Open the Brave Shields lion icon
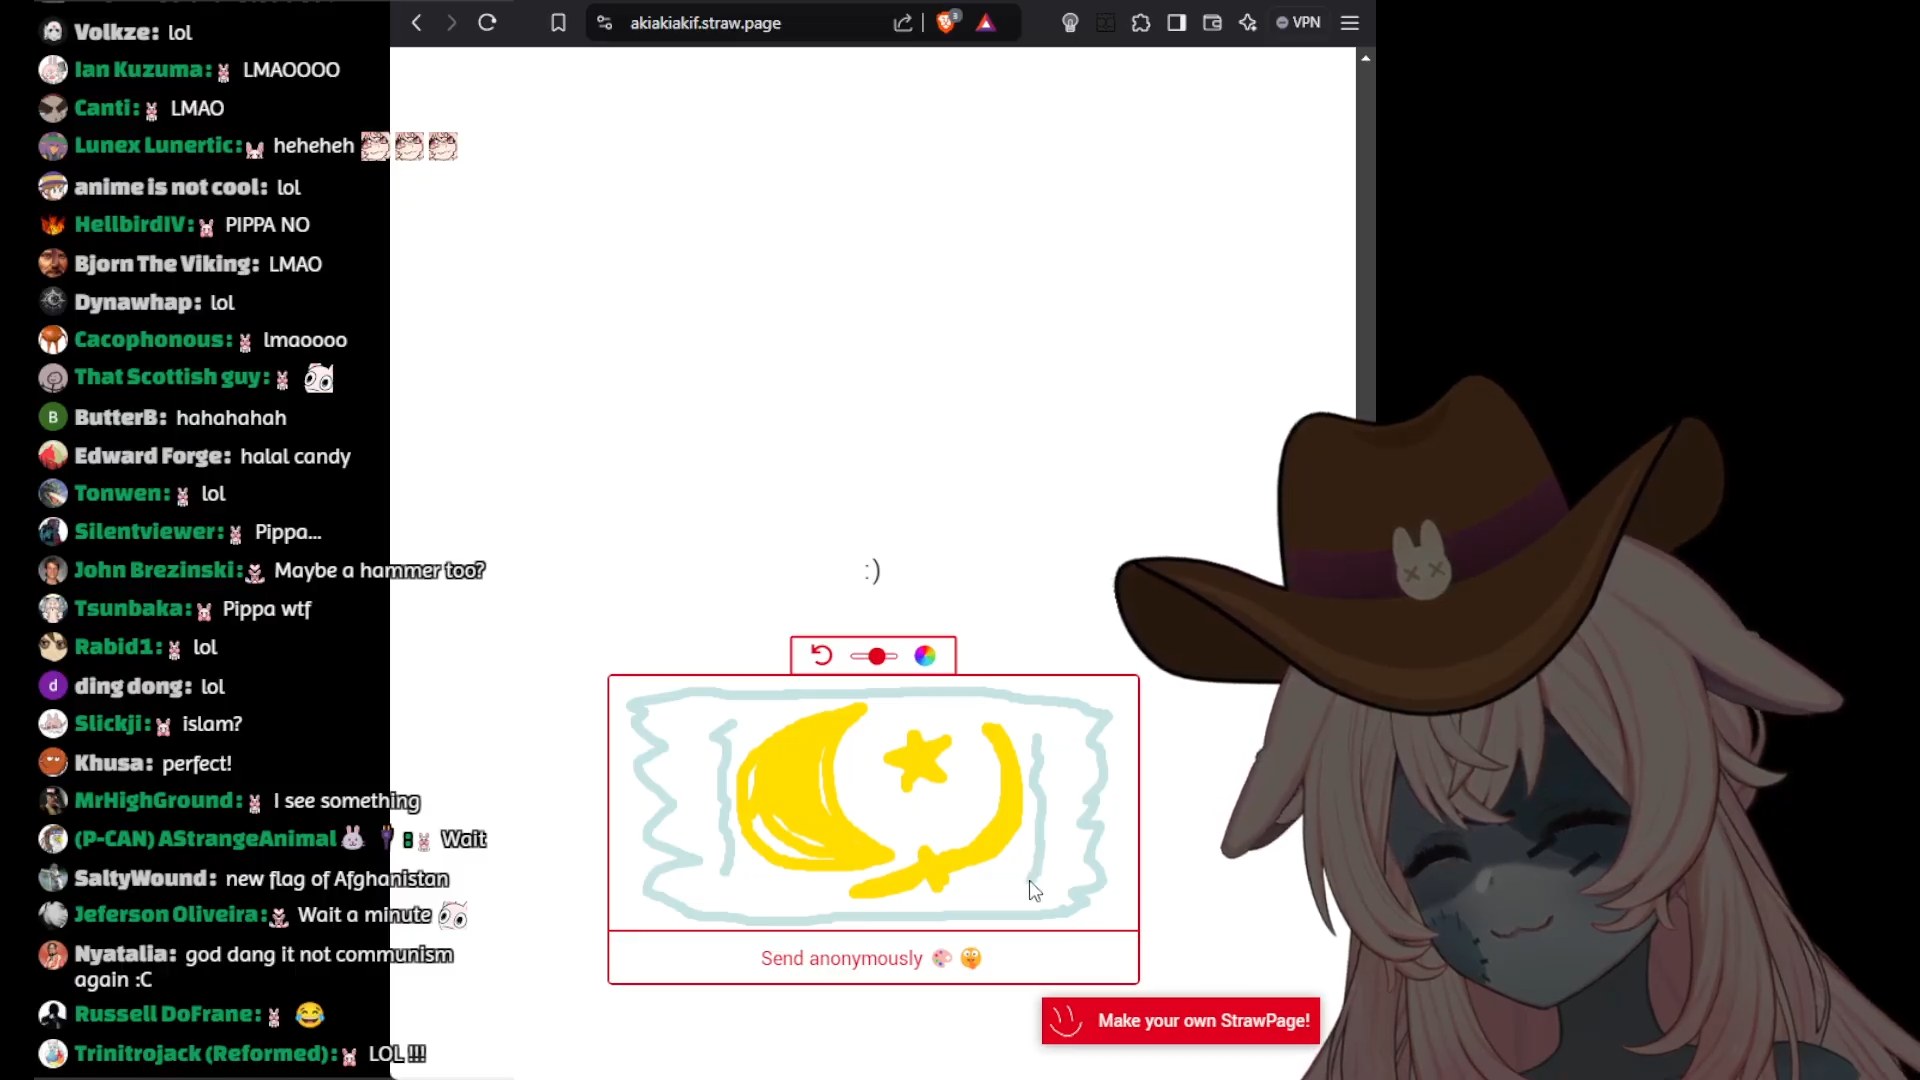 (x=947, y=22)
